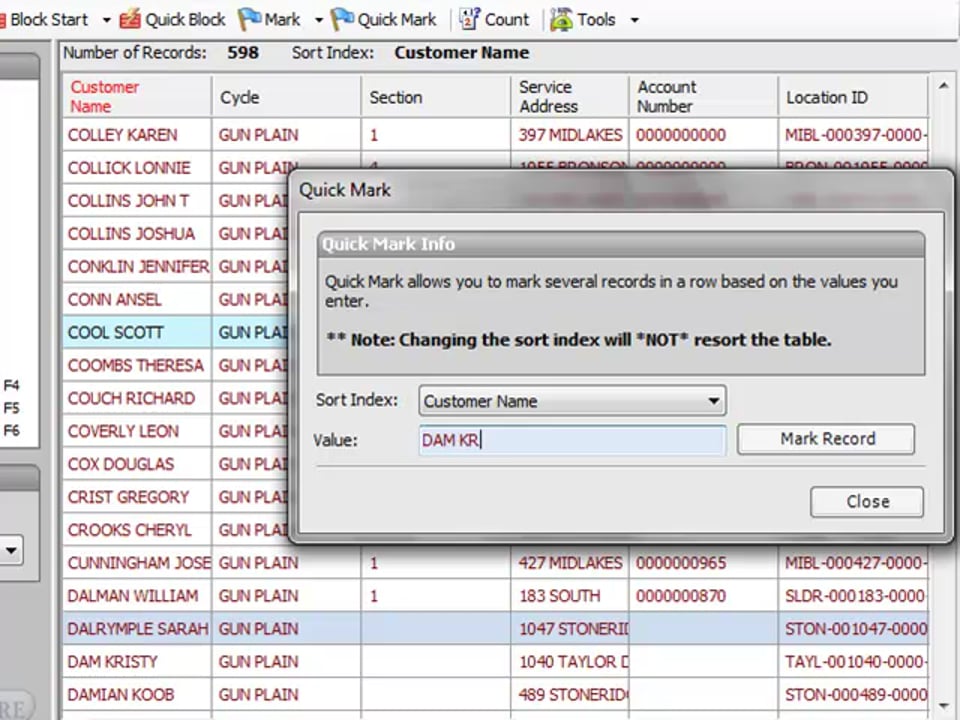Click the F4 shortcut label
The height and width of the screenshot is (720, 960).
(x=12, y=386)
